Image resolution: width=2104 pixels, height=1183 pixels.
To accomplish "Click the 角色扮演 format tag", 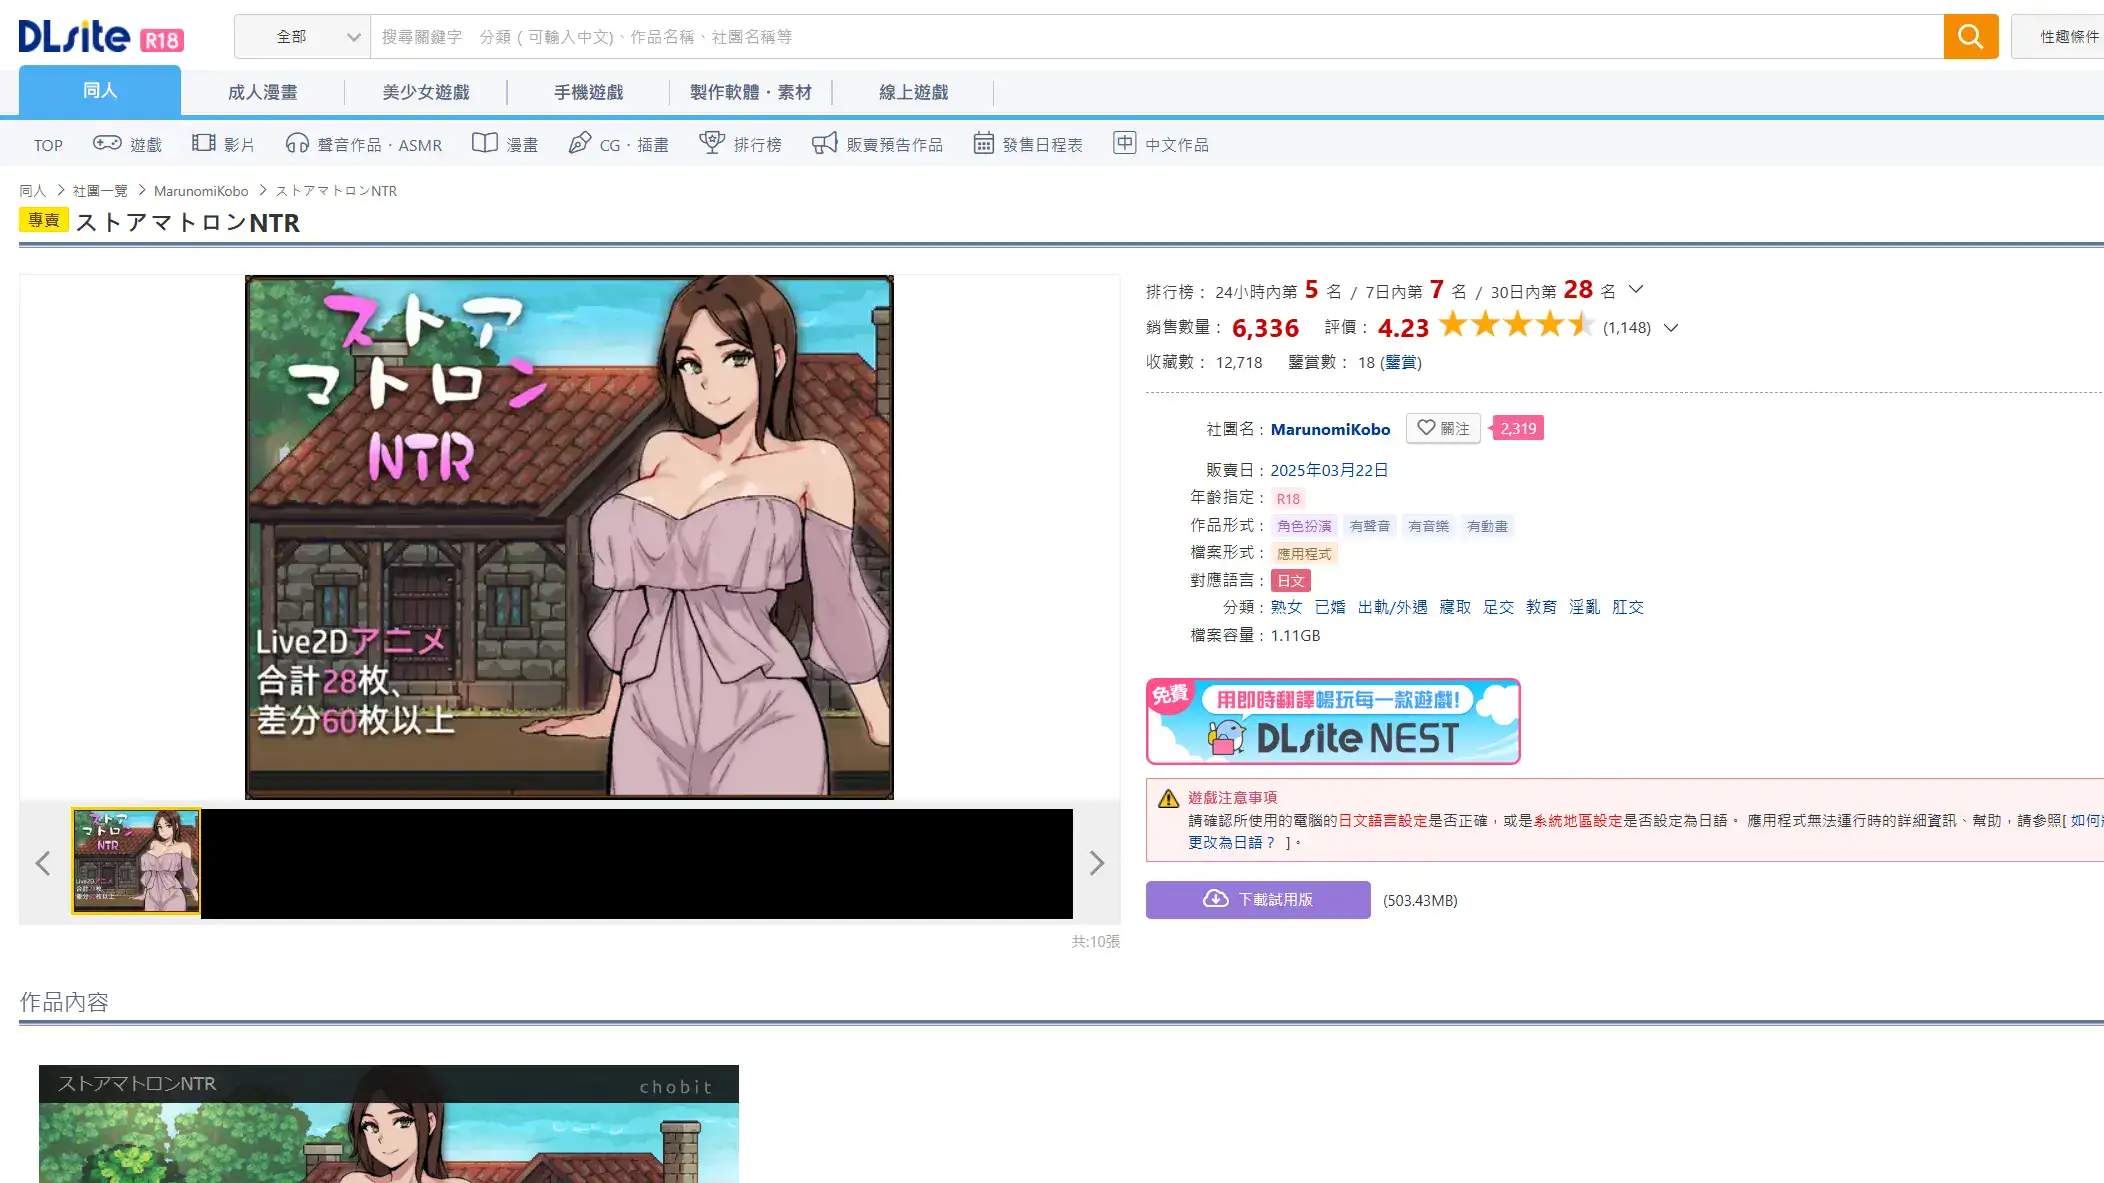I will [x=1304, y=526].
